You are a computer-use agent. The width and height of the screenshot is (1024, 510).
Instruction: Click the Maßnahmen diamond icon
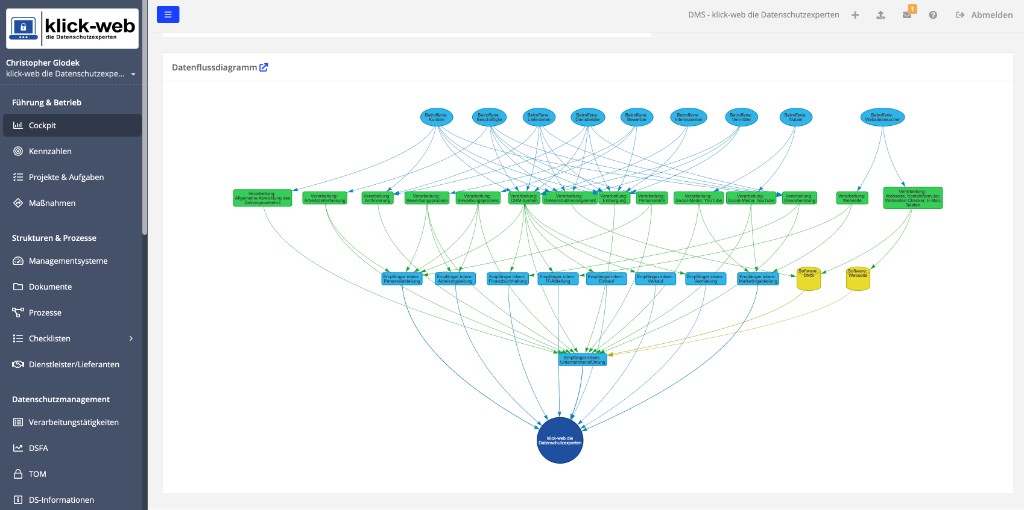[18, 203]
